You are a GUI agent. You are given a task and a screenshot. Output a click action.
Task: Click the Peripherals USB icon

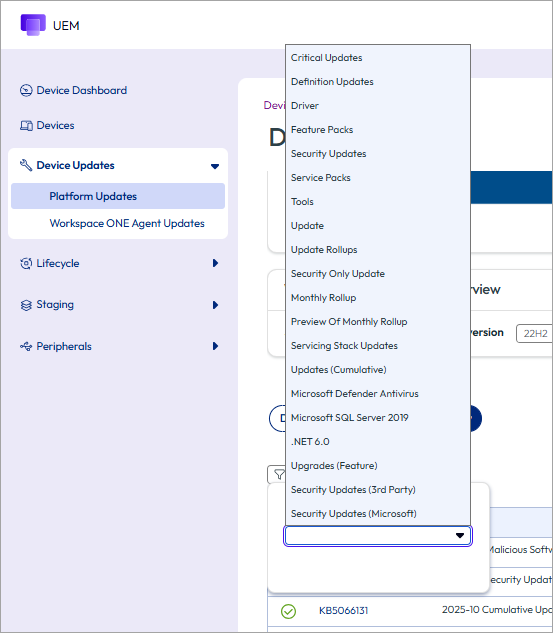coord(26,346)
